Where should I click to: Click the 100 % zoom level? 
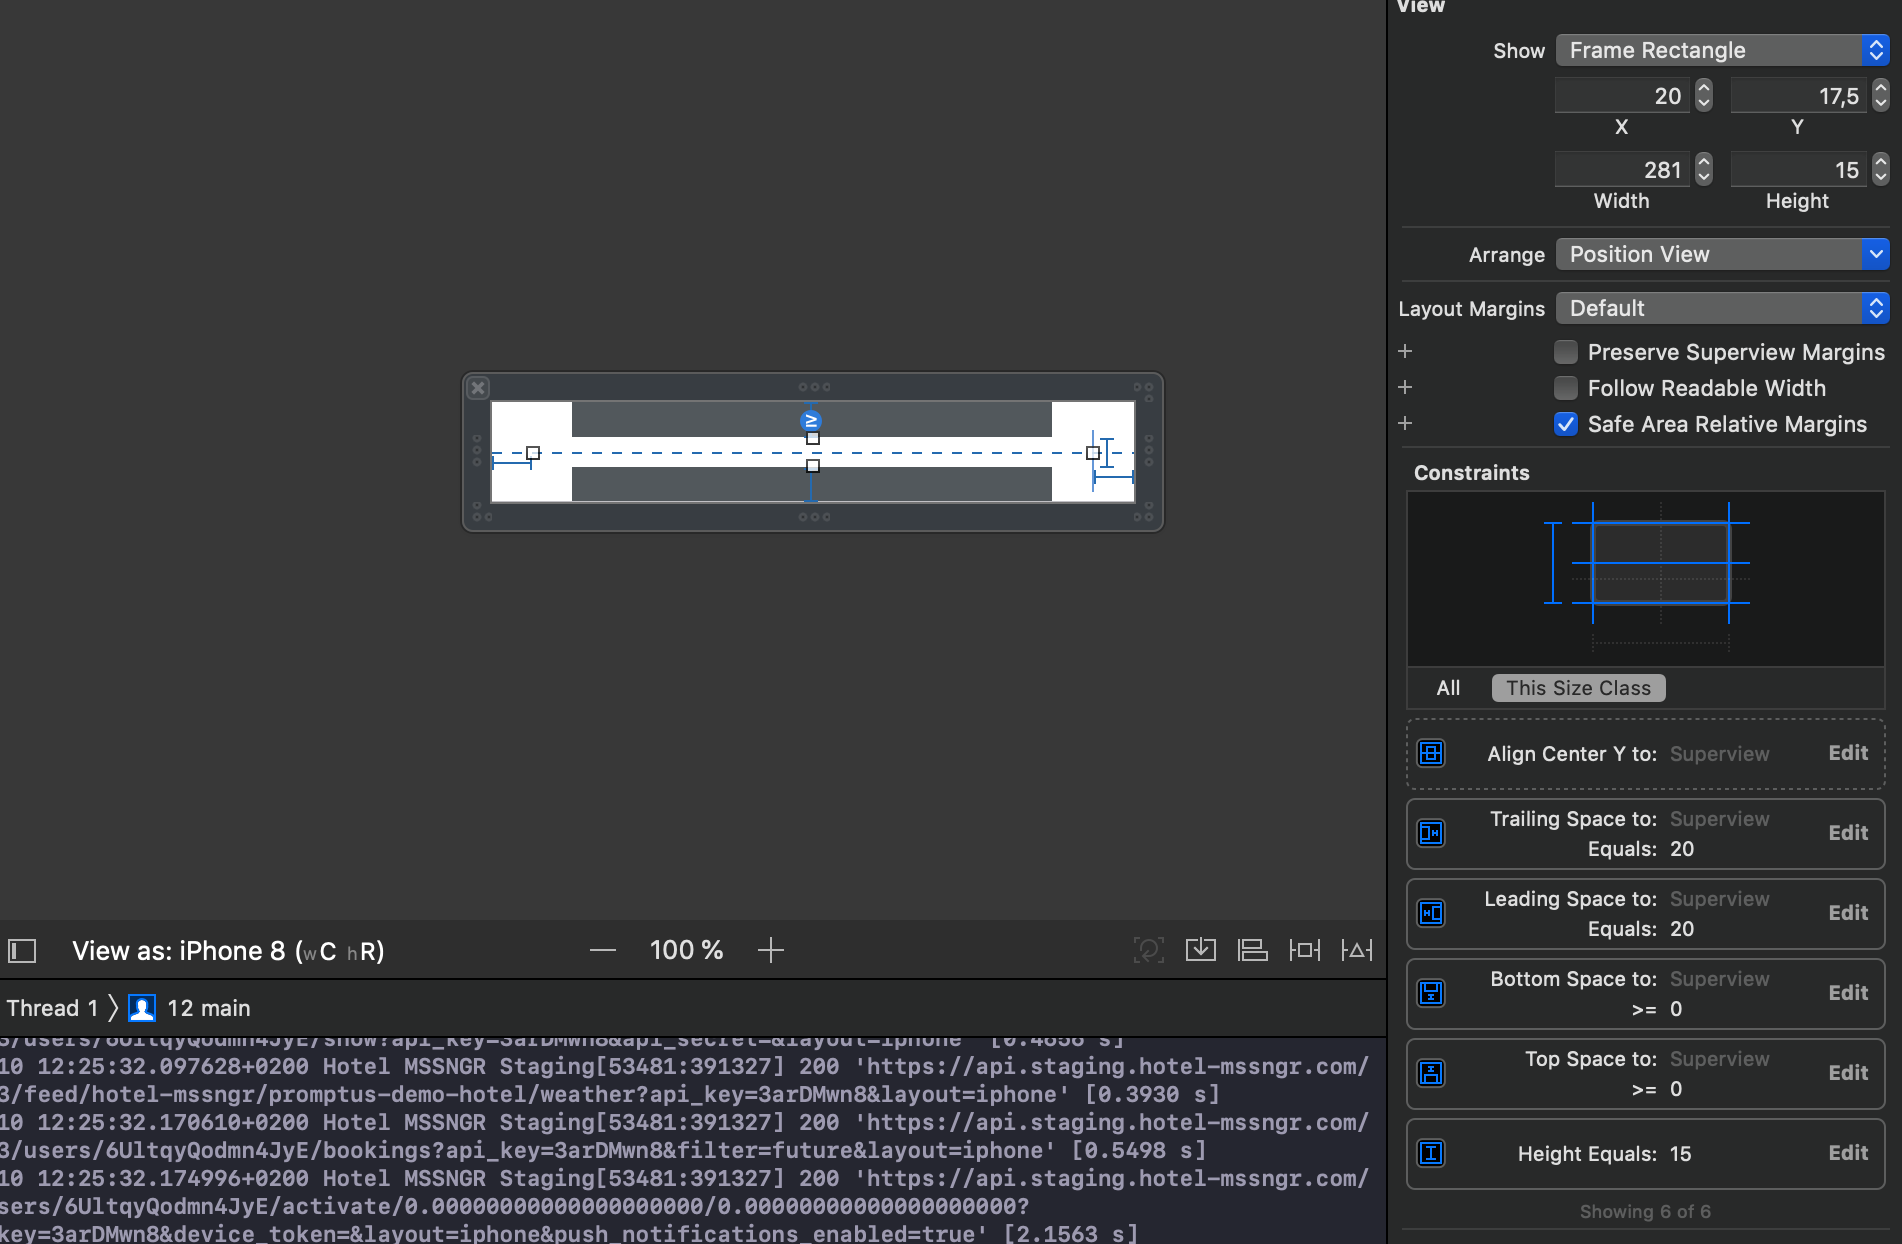point(686,950)
